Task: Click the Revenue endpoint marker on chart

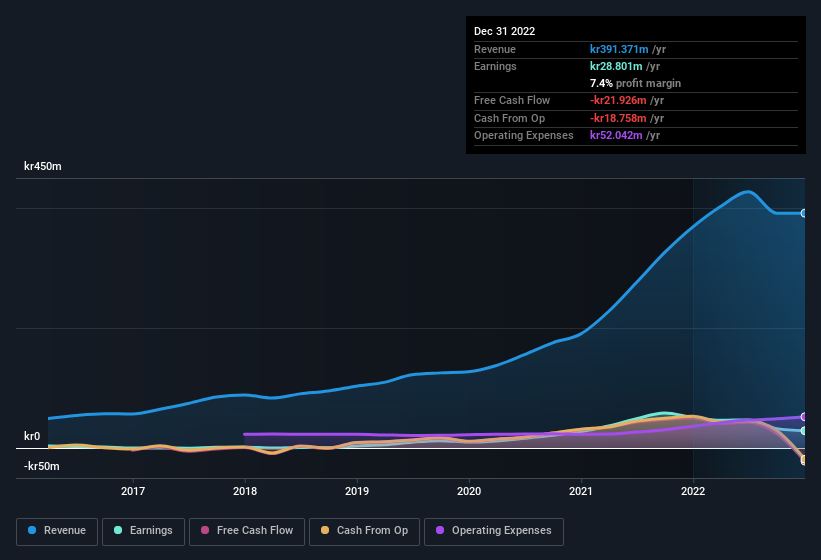Action: pos(804,213)
